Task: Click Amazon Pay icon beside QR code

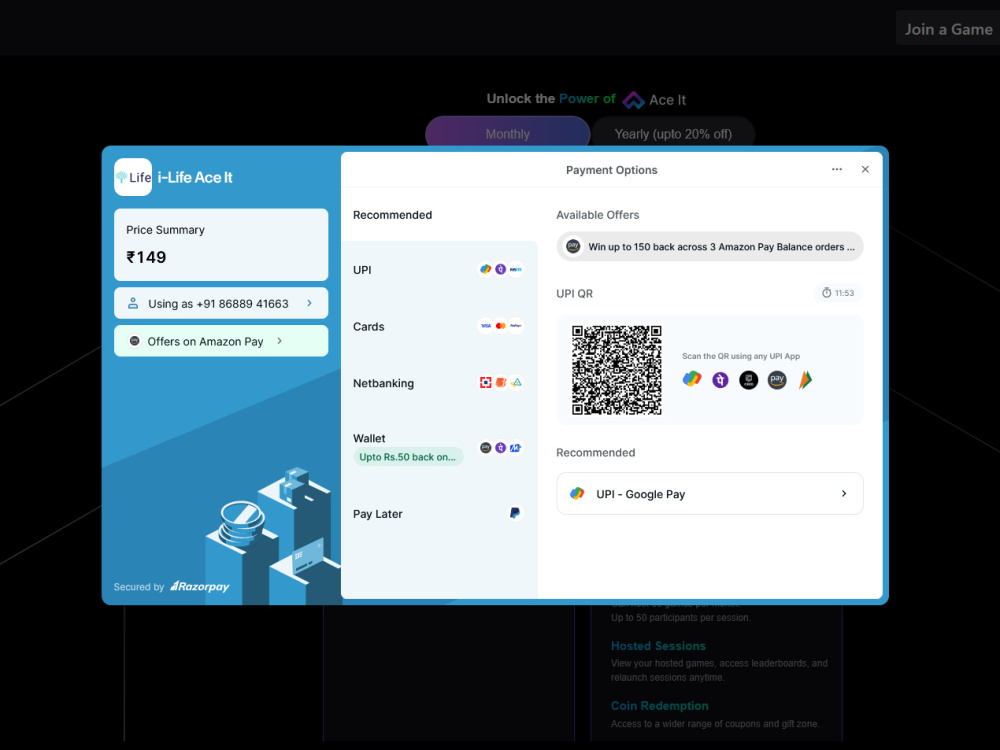Action: pos(777,380)
